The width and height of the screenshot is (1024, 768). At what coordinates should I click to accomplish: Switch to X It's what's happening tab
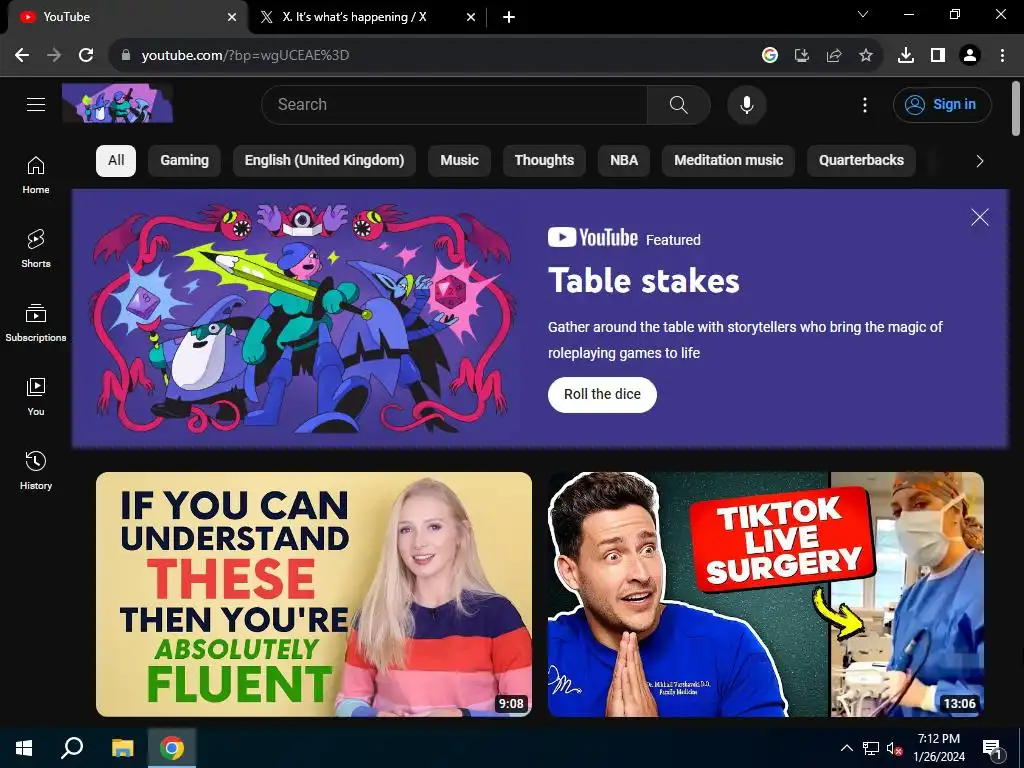click(x=366, y=17)
